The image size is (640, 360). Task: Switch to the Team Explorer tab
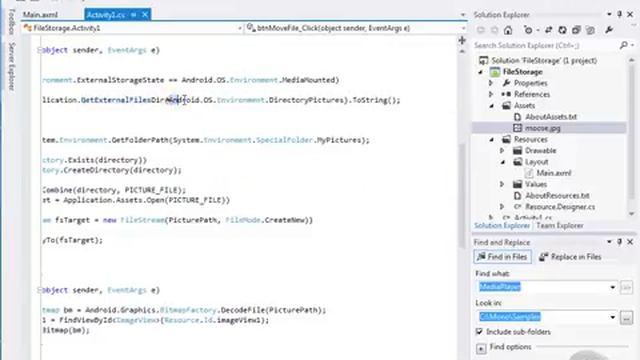click(x=560, y=226)
